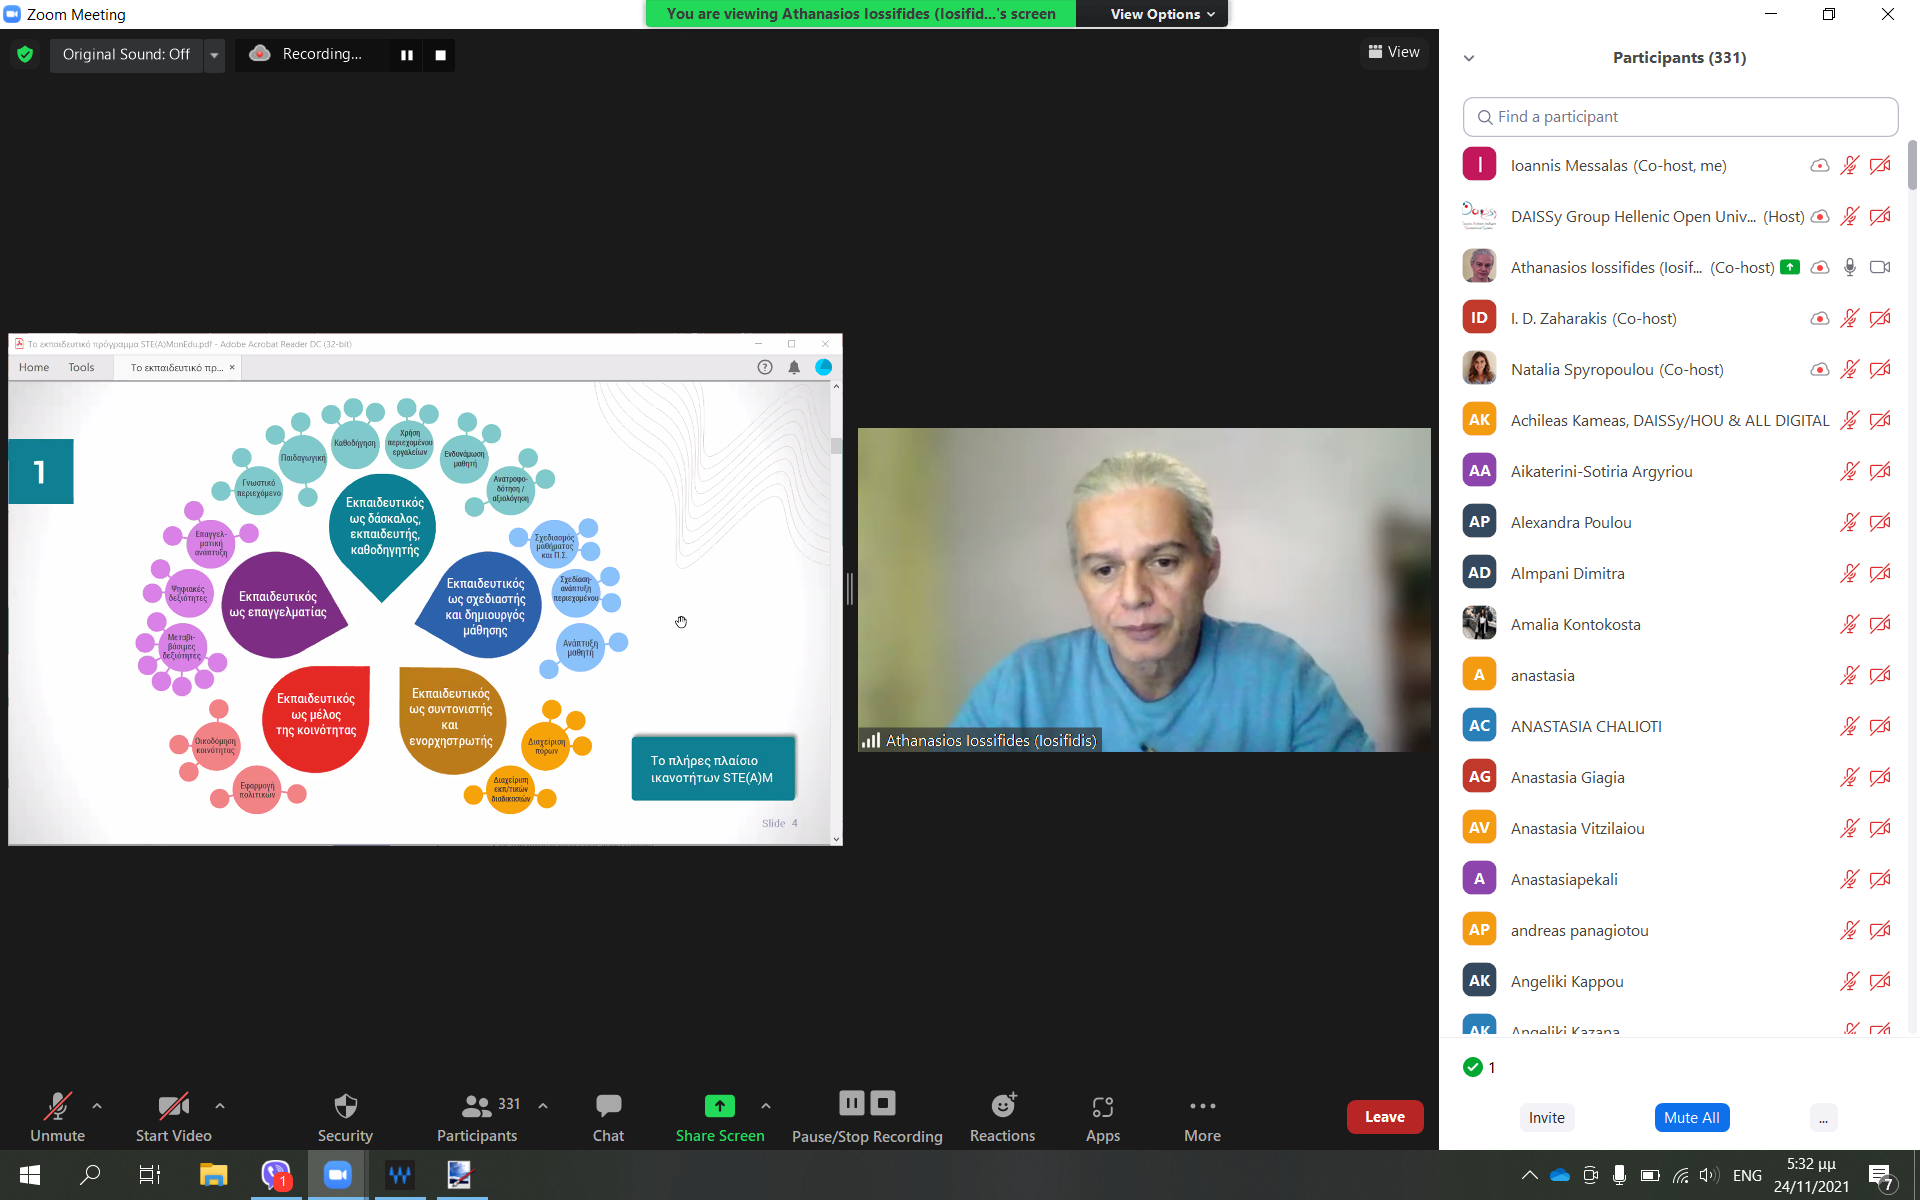Open Original Sound dropdown arrow
This screenshot has width=1920, height=1200.
[214, 55]
